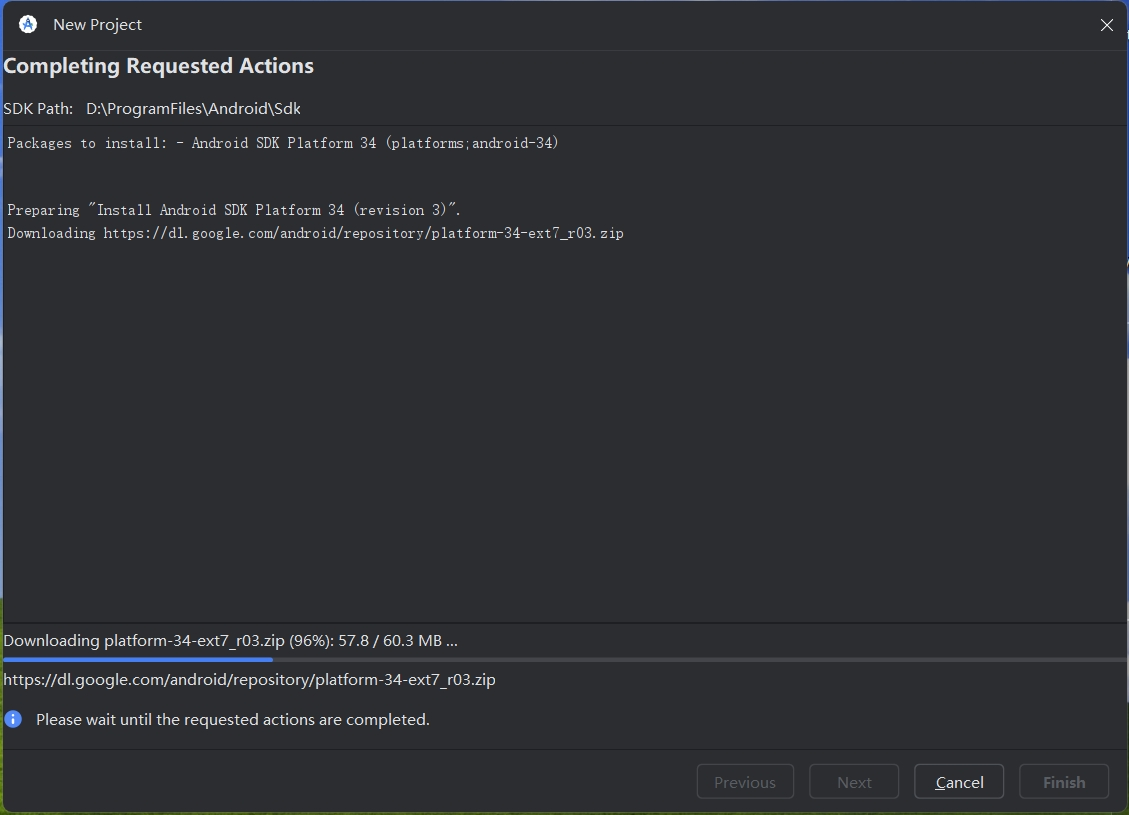Click the disabled Next button

pyautogui.click(x=854, y=782)
